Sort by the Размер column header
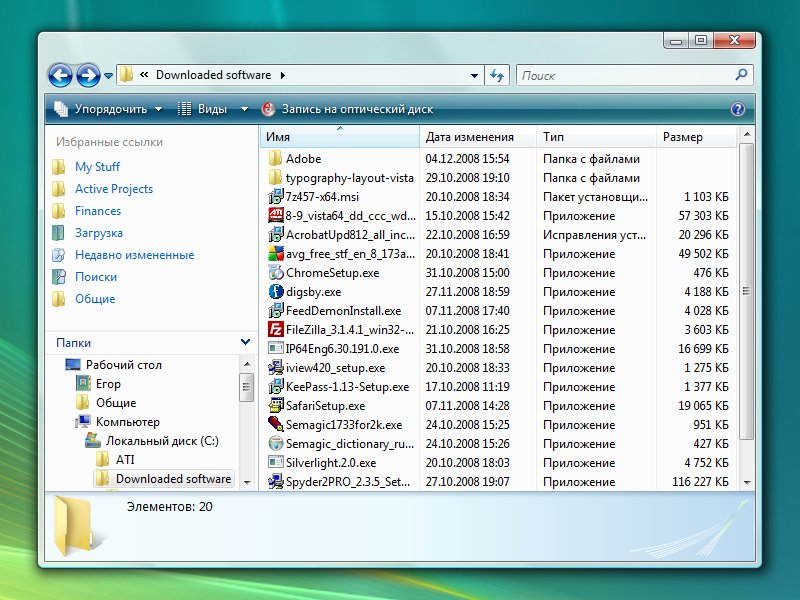The height and width of the screenshot is (600, 800). click(697, 137)
